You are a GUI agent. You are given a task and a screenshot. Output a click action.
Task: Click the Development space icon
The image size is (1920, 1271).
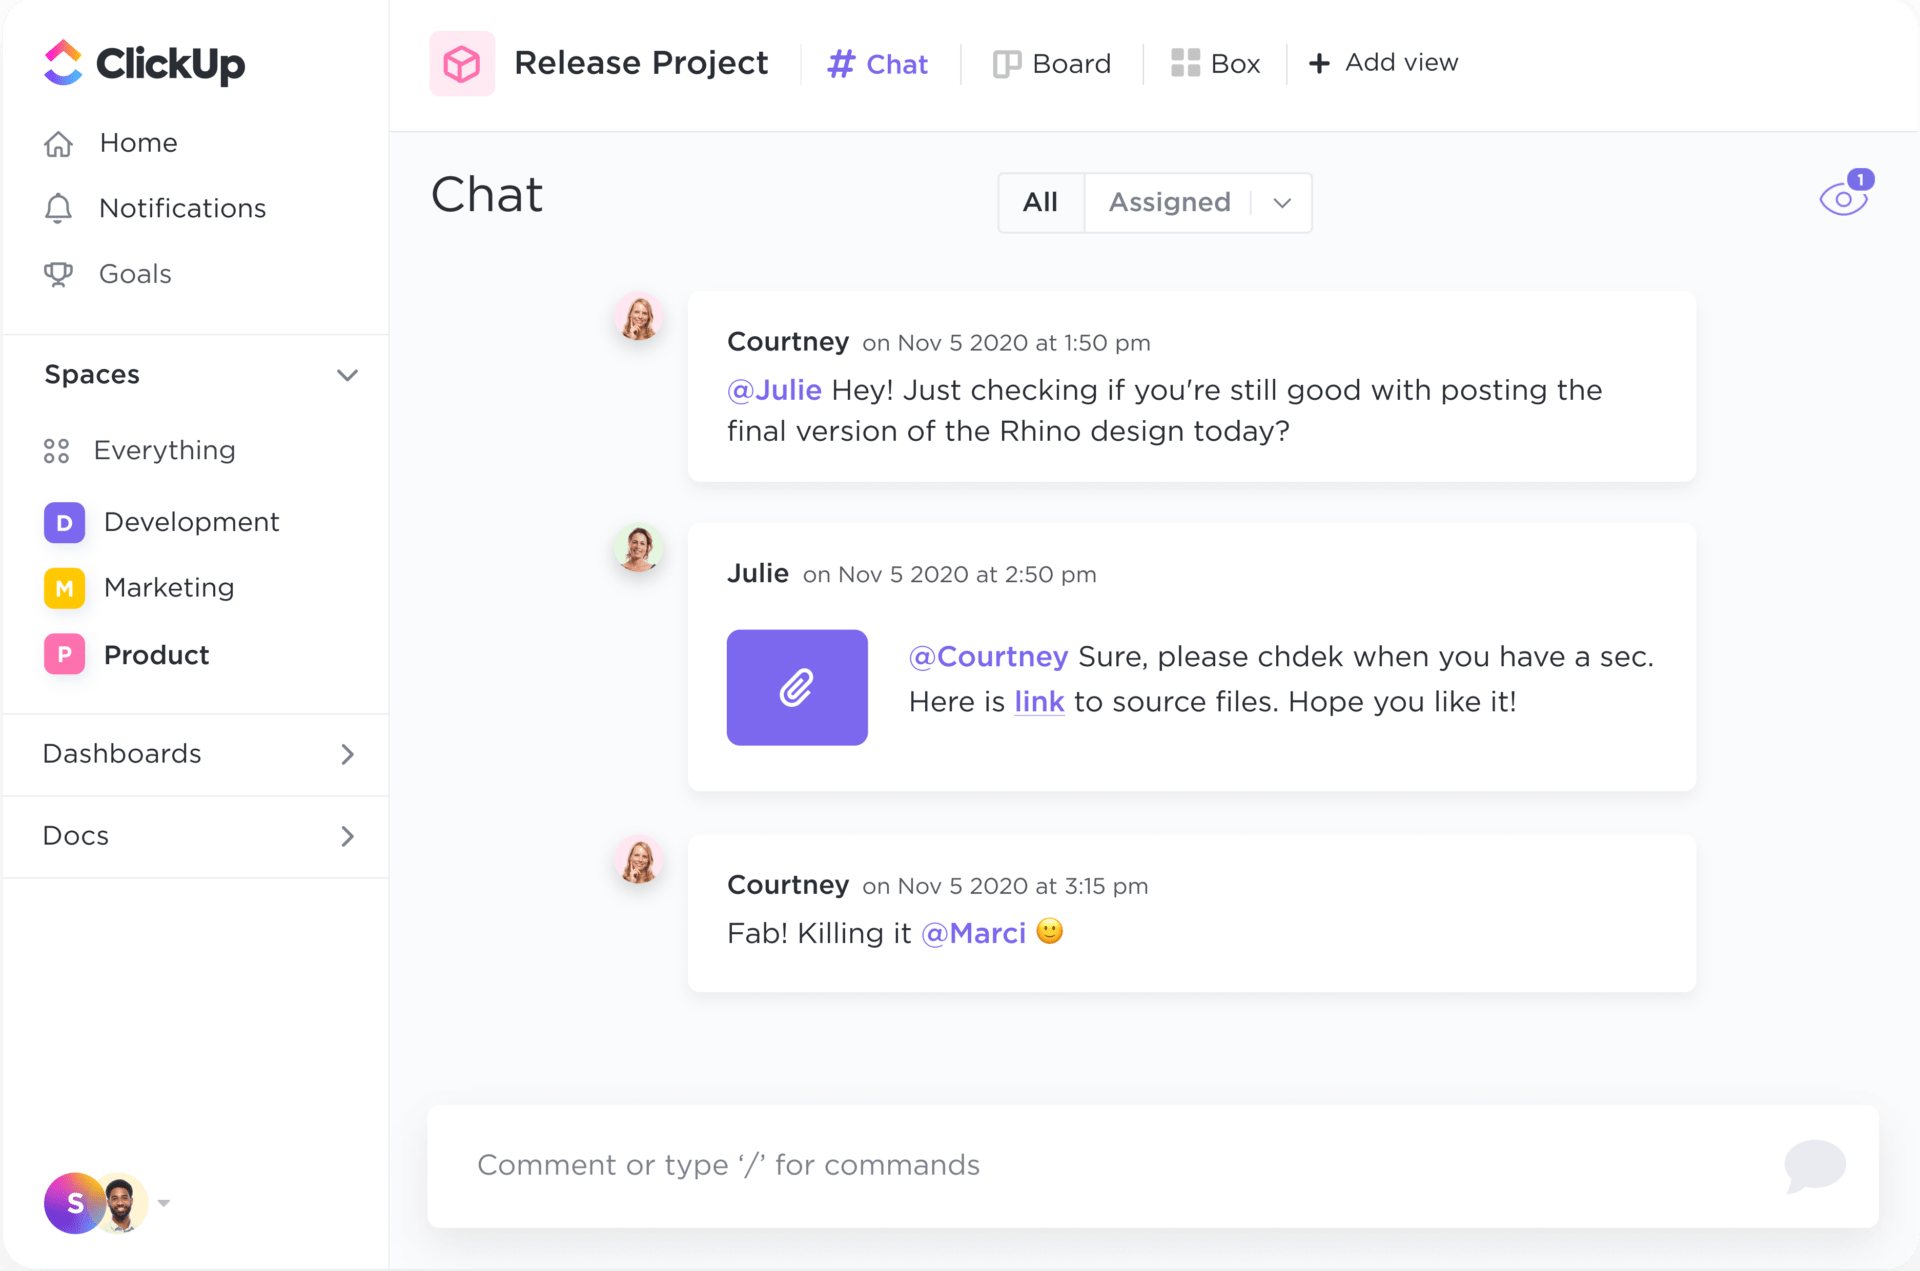[x=64, y=522]
